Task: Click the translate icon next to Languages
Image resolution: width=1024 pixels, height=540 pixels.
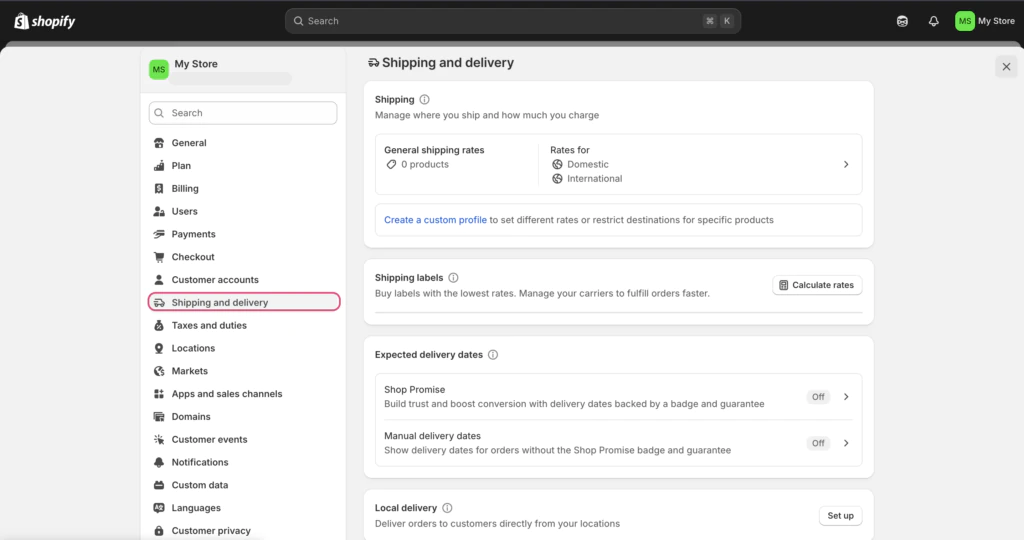Action: click(x=159, y=508)
